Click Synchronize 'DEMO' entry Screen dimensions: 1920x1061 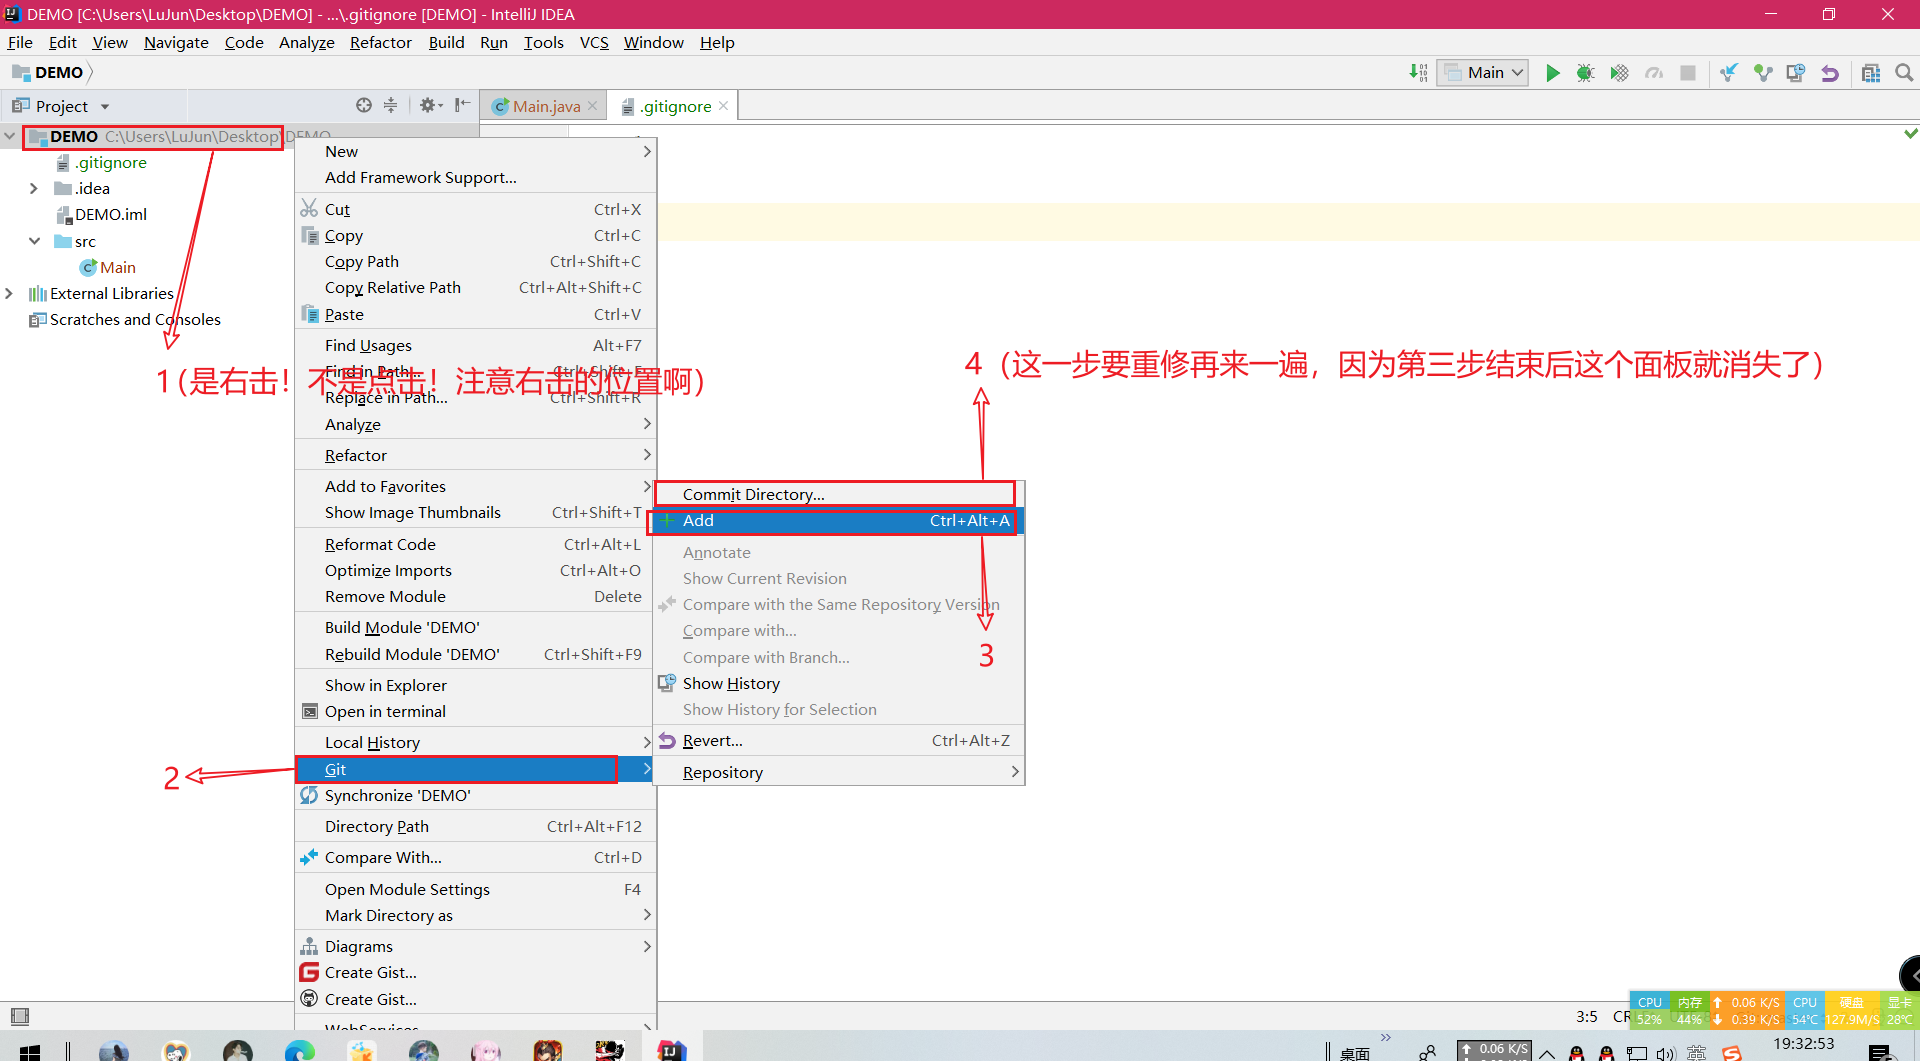pos(475,795)
